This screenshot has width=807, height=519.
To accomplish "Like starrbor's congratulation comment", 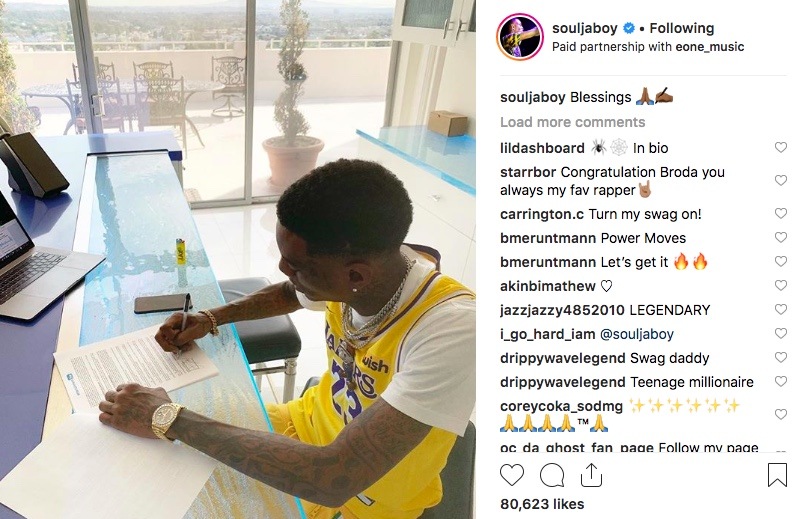I will pos(781,180).
